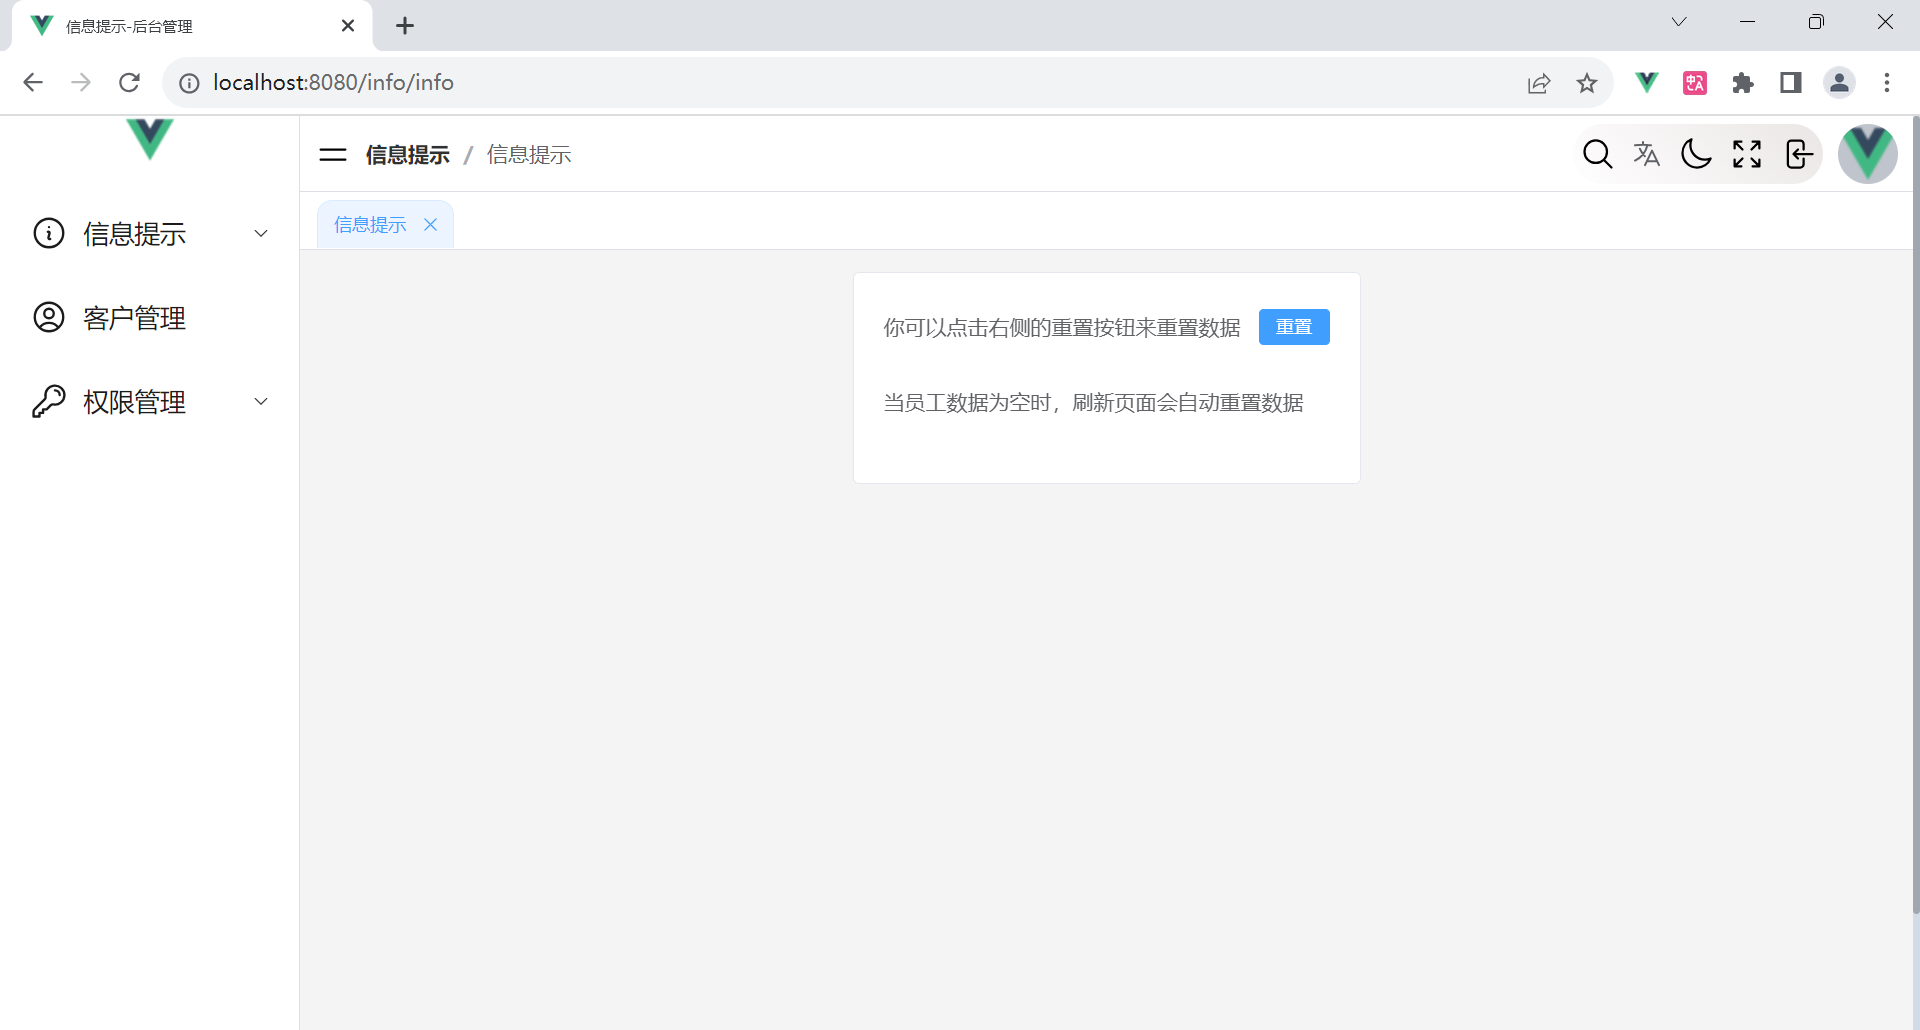
Task: Open the language translation switcher icon
Action: tap(1646, 154)
